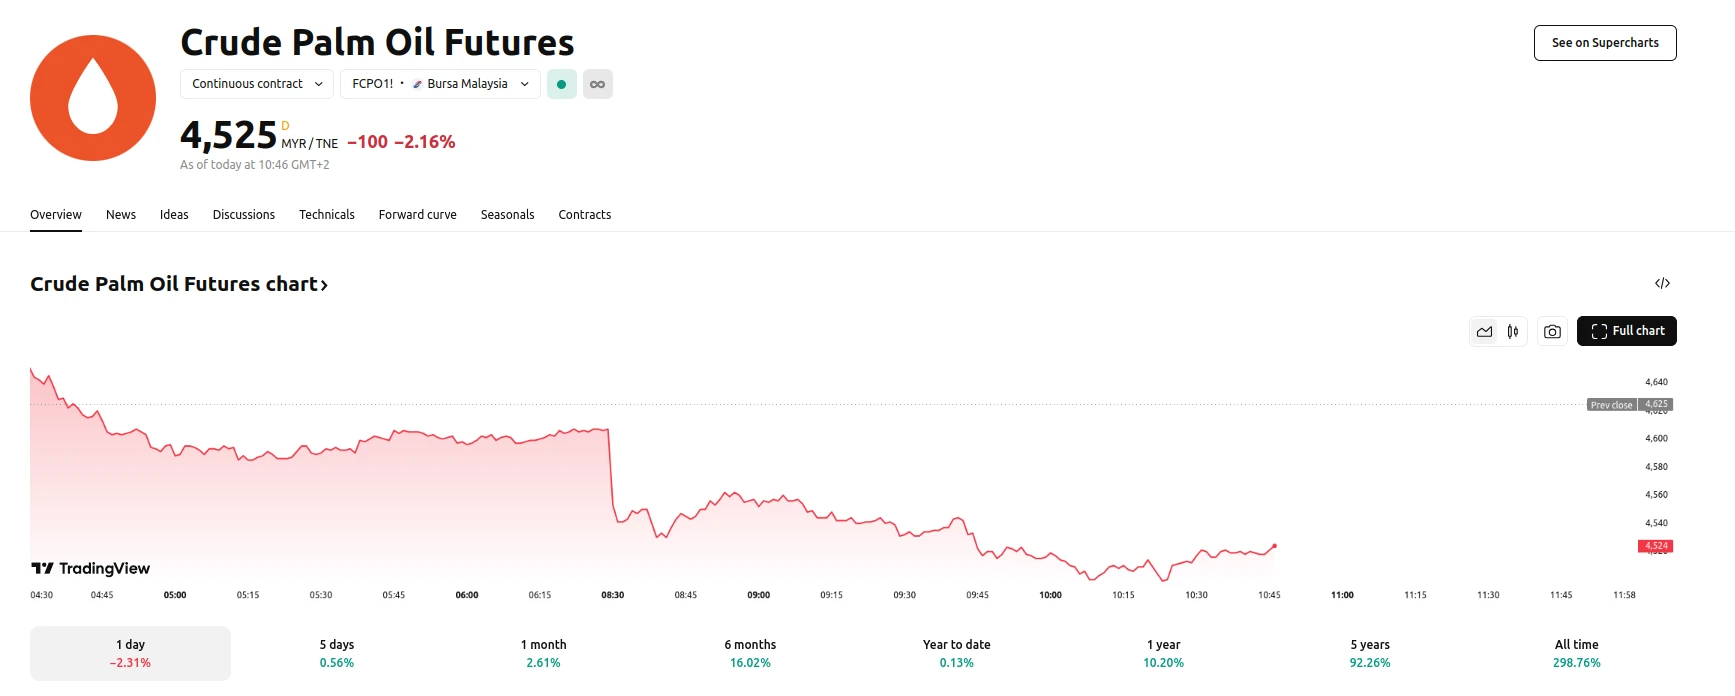The height and width of the screenshot is (696, 1735).
Task: Click the 08:30 marker on time axis
Action: [x=612, y=595]
